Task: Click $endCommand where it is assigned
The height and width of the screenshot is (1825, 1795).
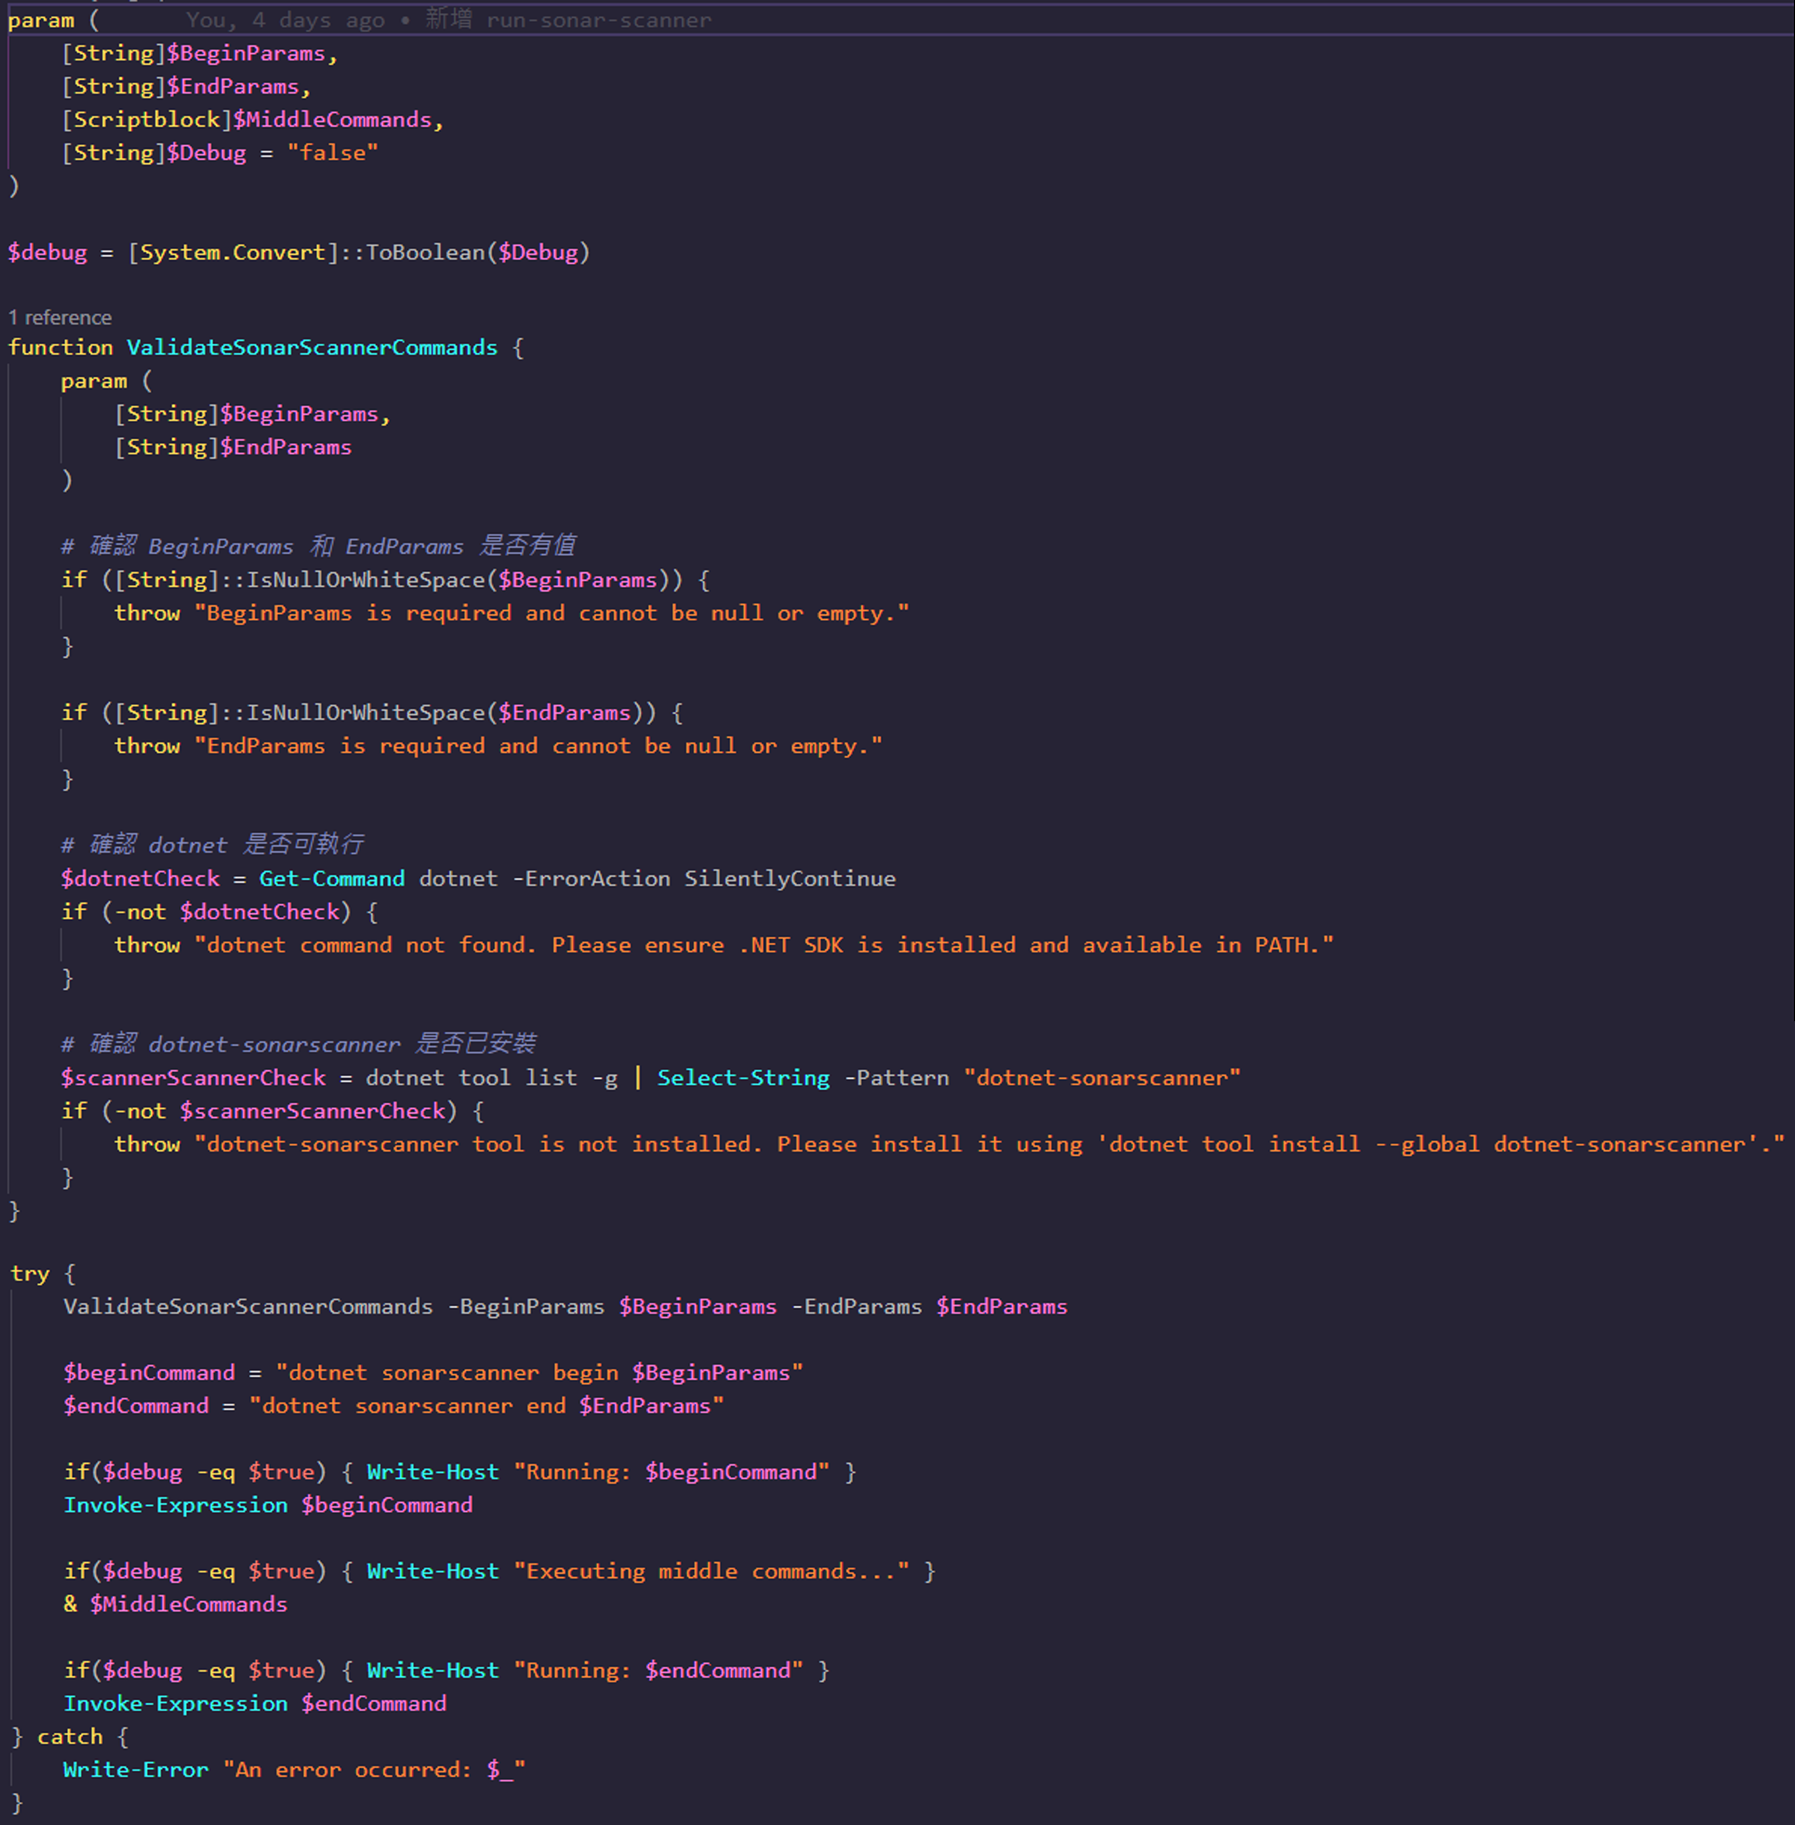Action: tap(136, 1406)
